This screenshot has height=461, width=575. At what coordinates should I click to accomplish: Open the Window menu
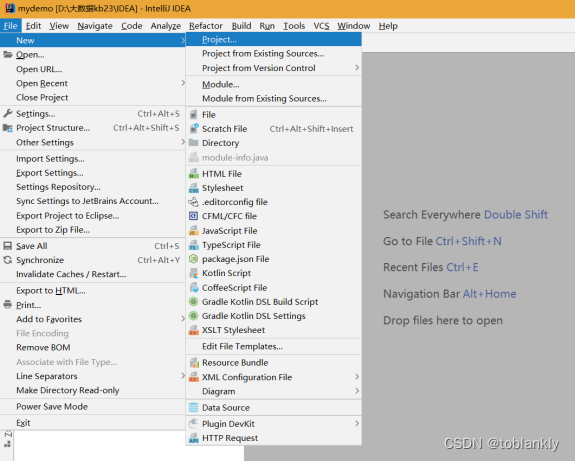point(354,26)
